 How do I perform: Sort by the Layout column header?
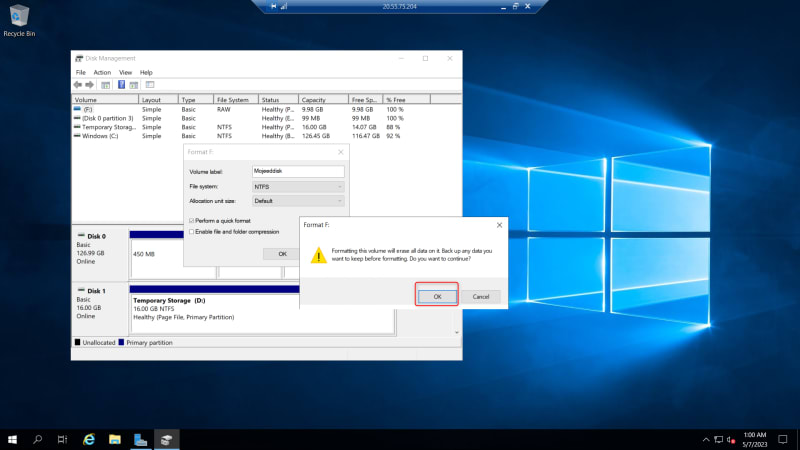point(158,99)
